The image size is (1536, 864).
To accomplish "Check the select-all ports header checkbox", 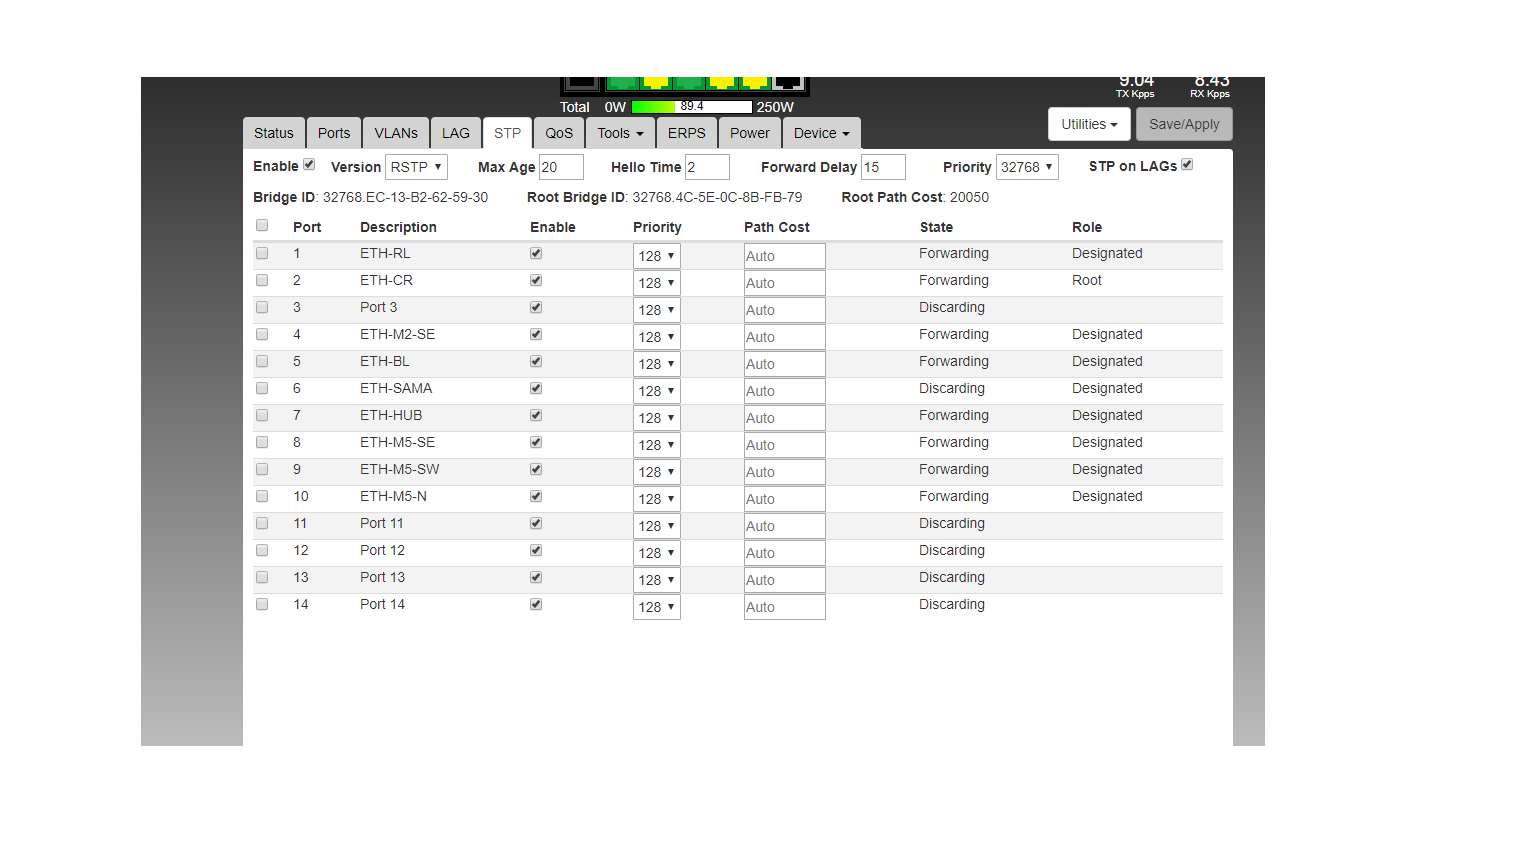I will coord(262,226).
